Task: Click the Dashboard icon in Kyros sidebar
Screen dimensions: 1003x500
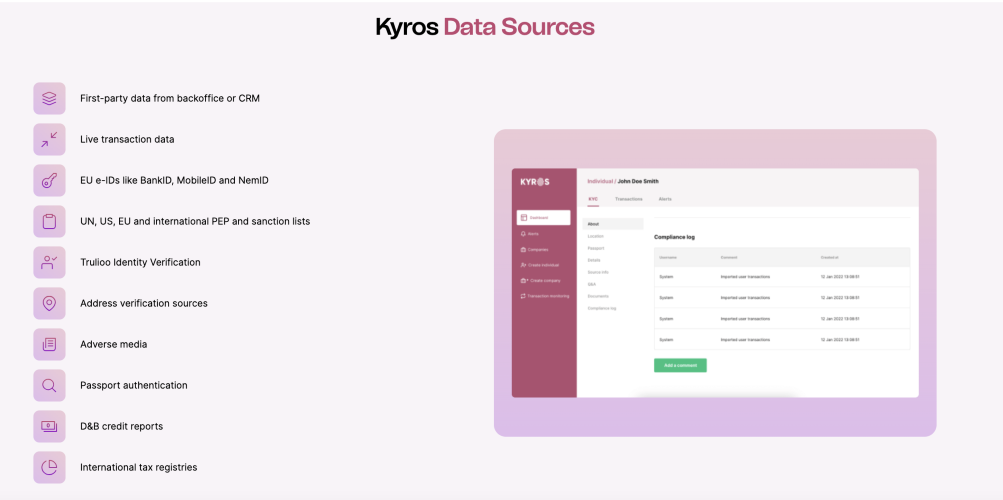Action: point(523,217)
